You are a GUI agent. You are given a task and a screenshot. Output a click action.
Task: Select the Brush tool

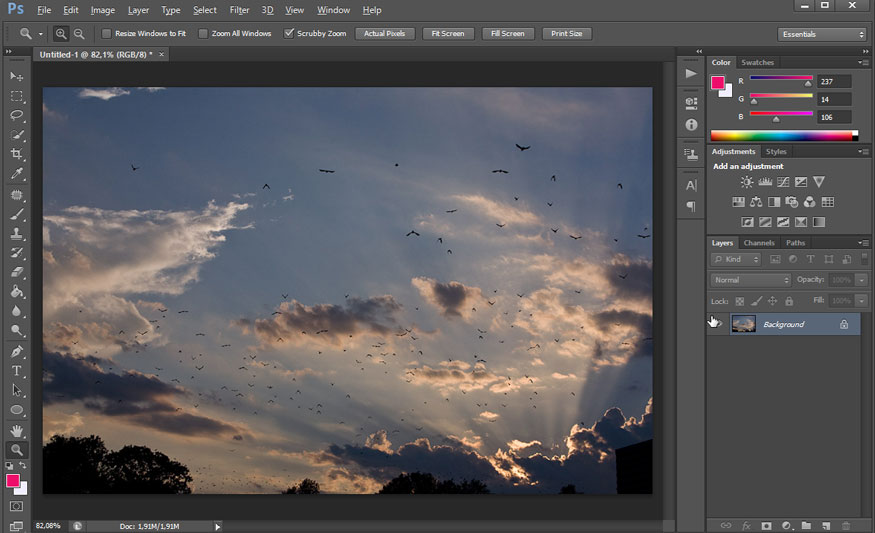point(16,214)
